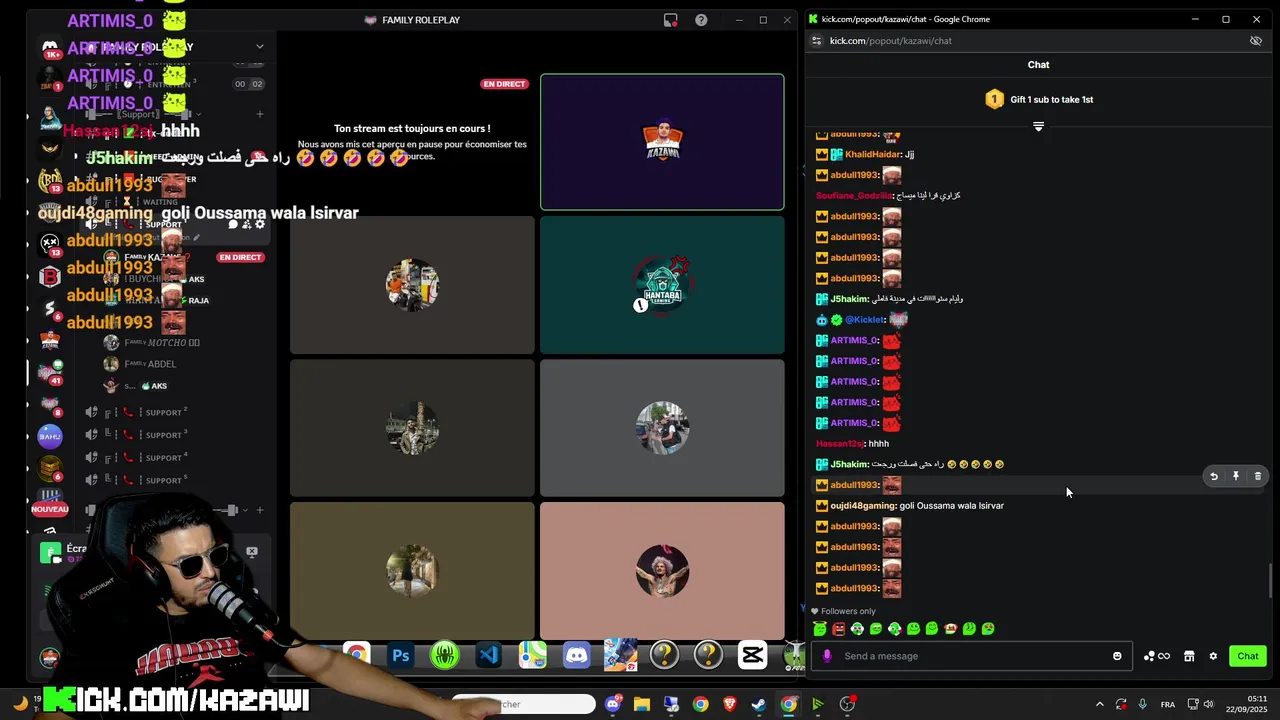
Task: Open the red B server icon
Action: 50,277
